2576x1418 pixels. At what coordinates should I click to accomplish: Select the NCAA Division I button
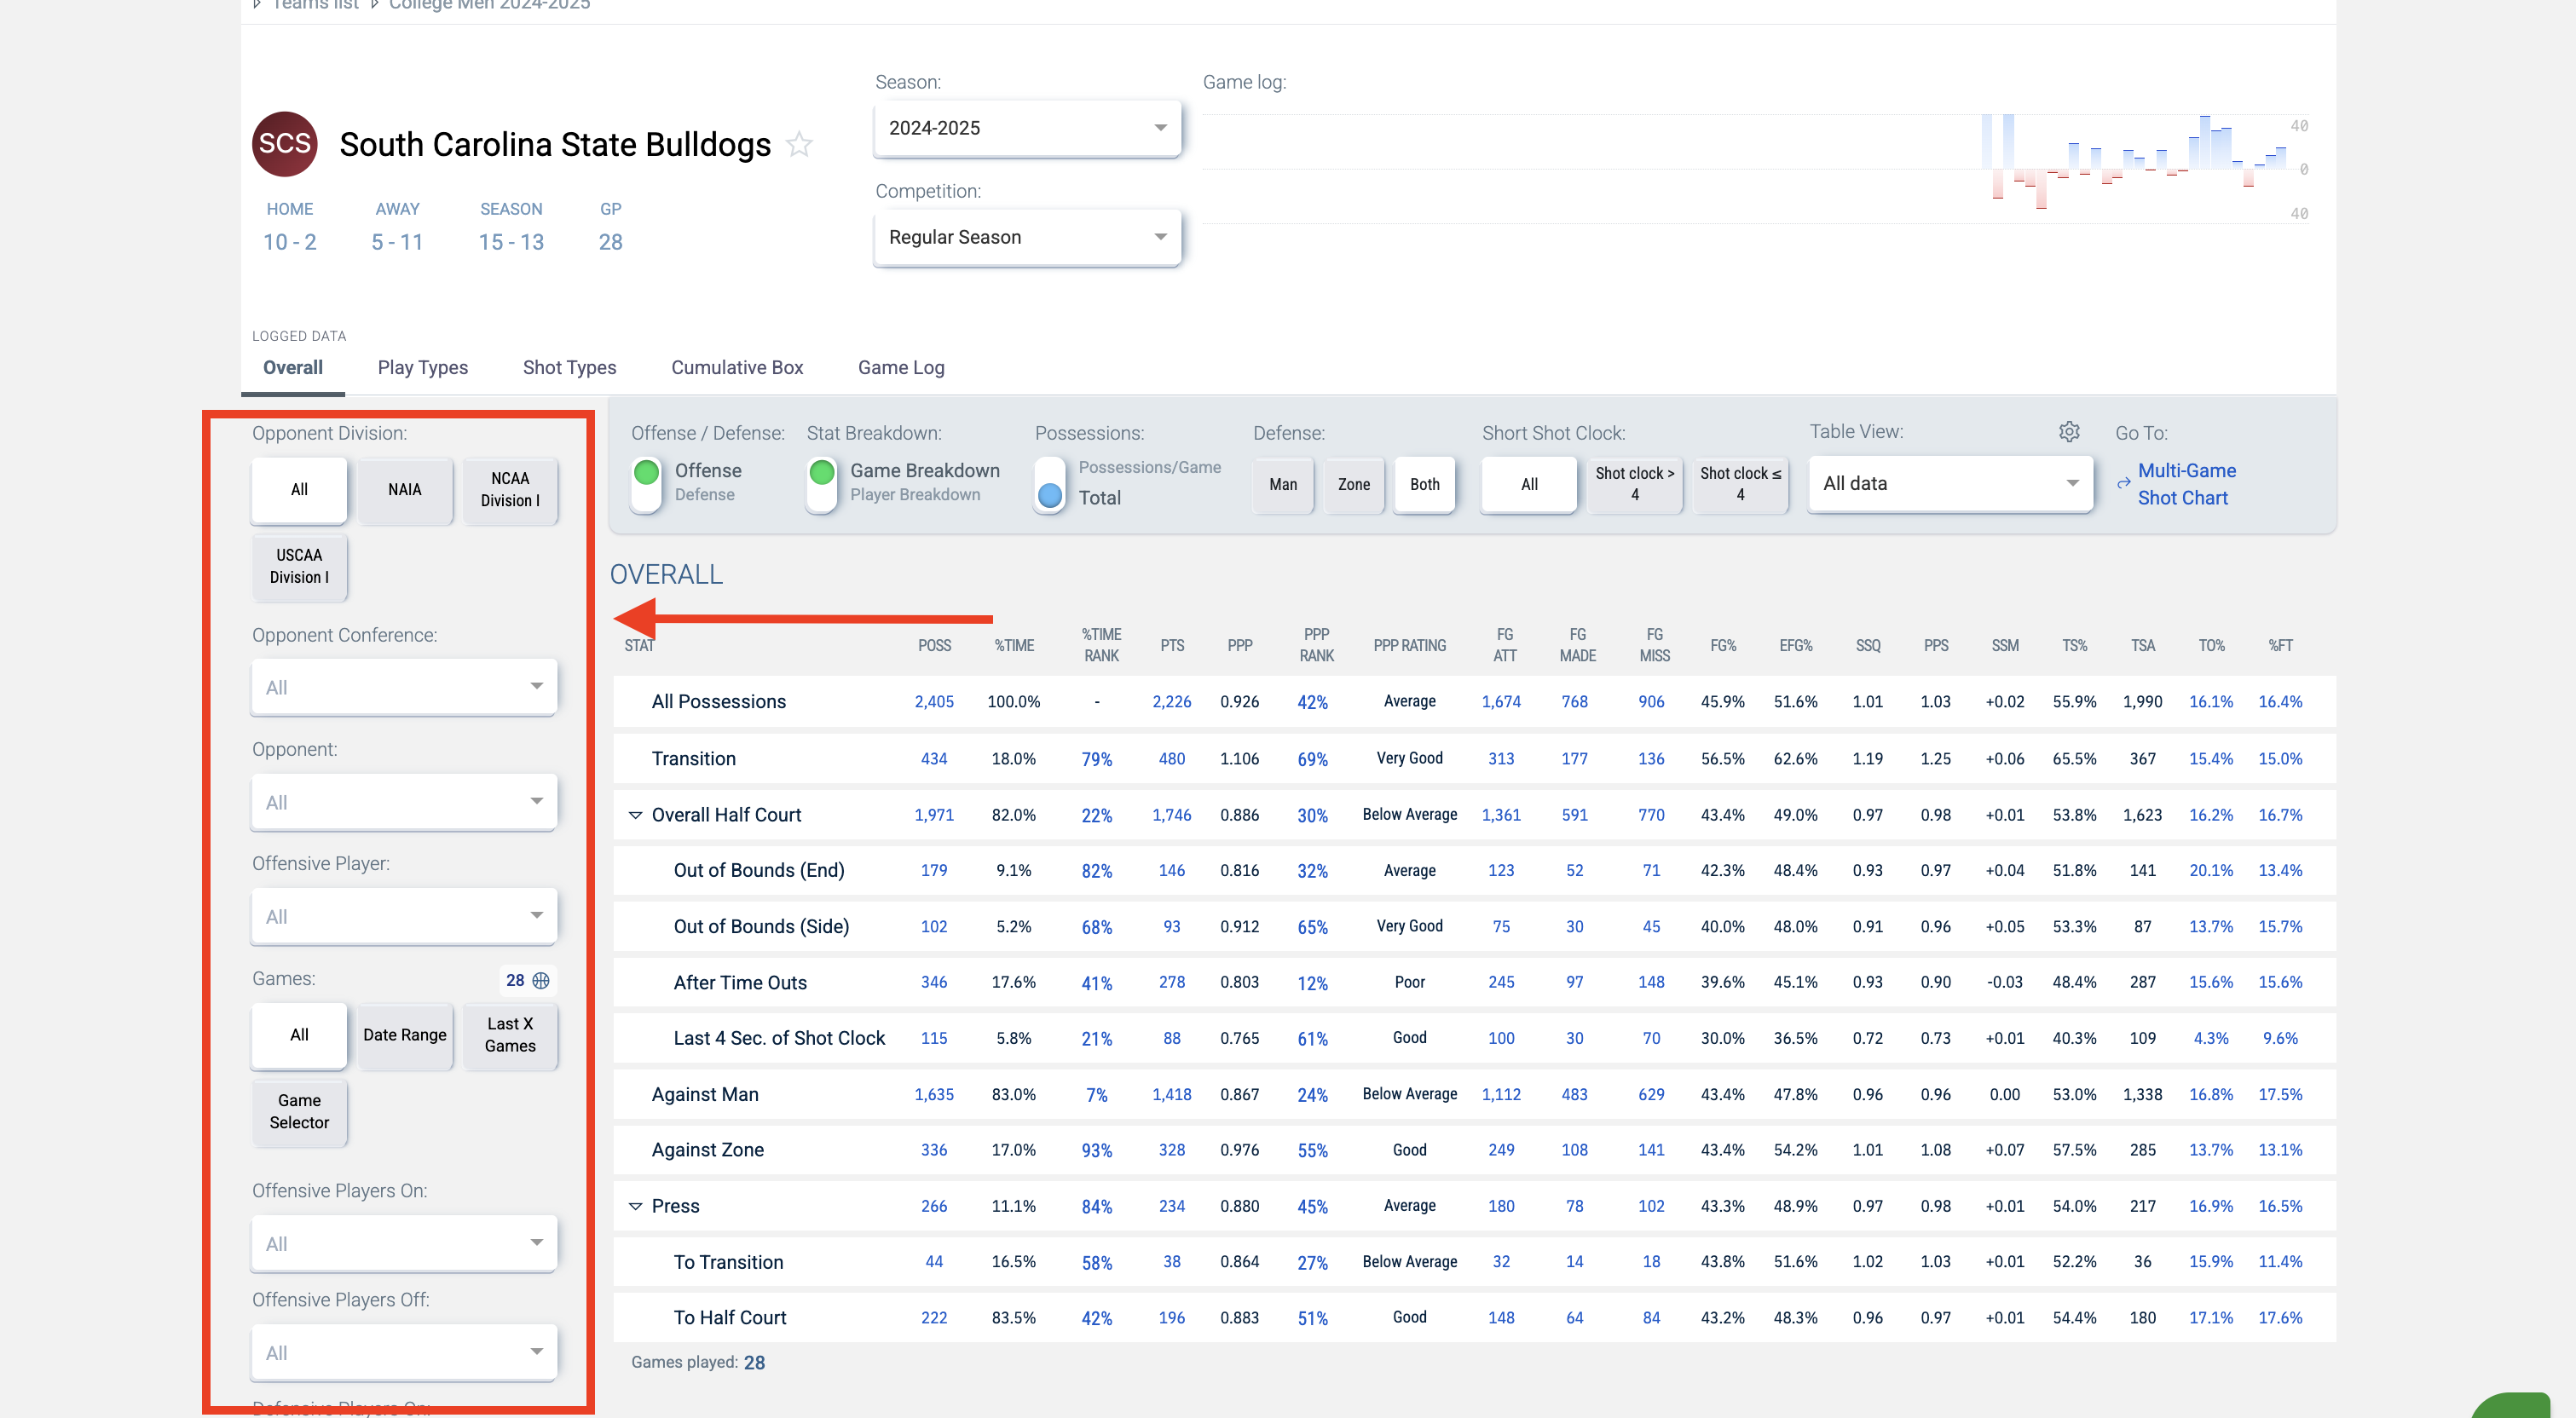tap(510, 489)
